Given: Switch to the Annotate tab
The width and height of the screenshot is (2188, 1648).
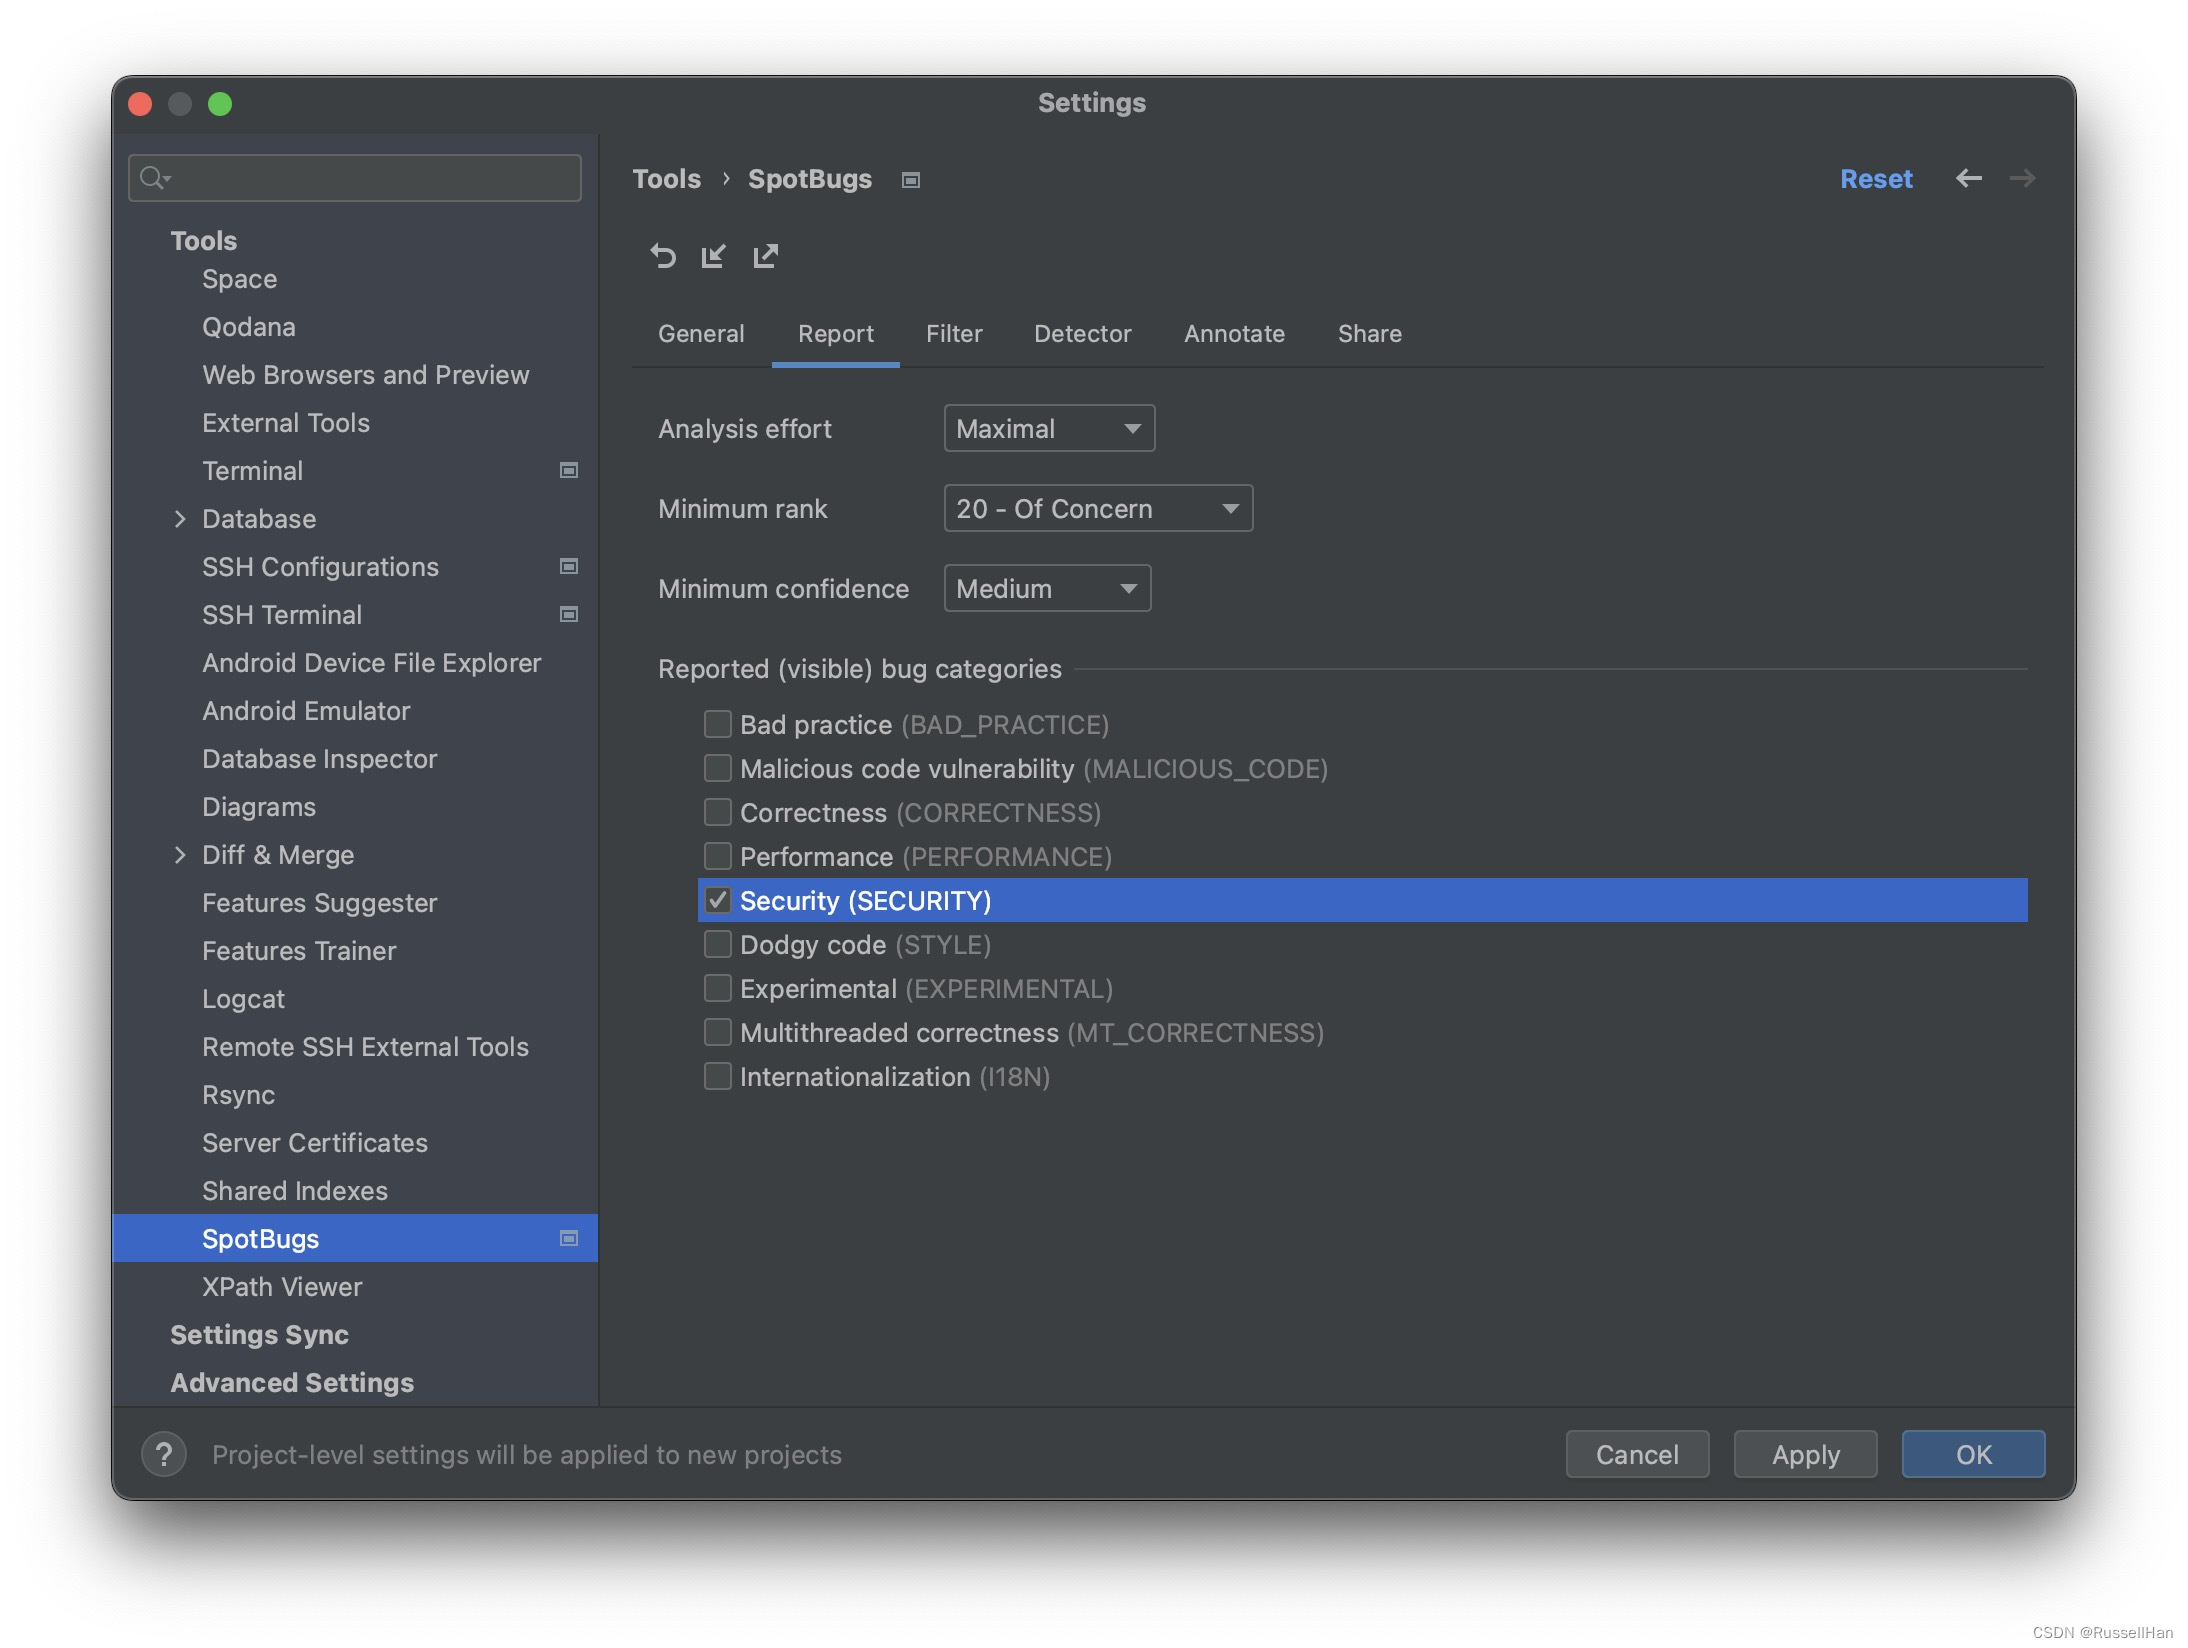Looking at the screenshot, I should [x=1234, y=334].
